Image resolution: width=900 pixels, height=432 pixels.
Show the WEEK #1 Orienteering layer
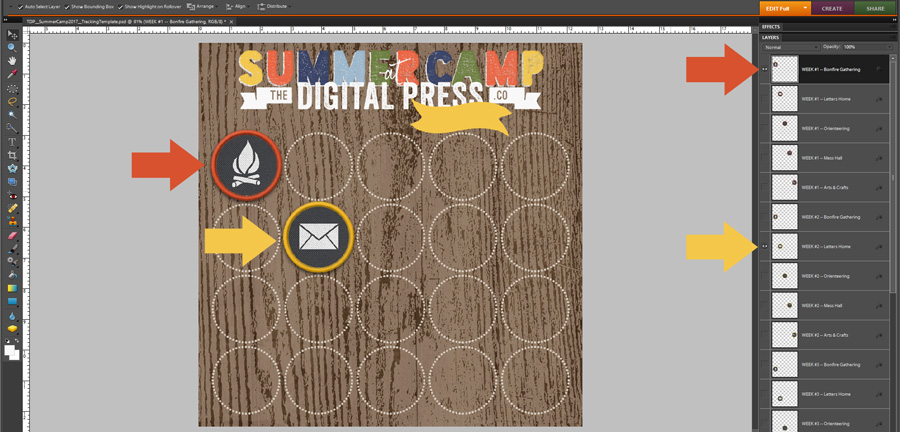(764, 129)
